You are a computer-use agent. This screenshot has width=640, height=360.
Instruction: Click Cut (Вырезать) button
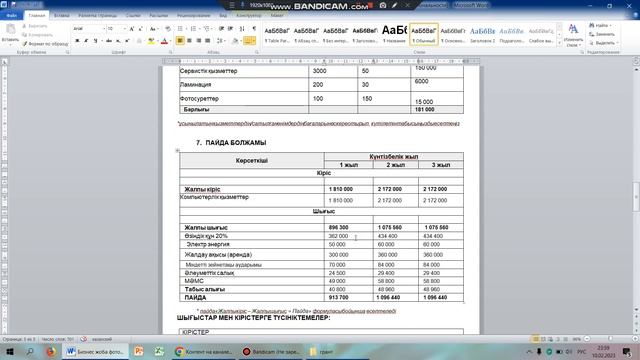35,26
